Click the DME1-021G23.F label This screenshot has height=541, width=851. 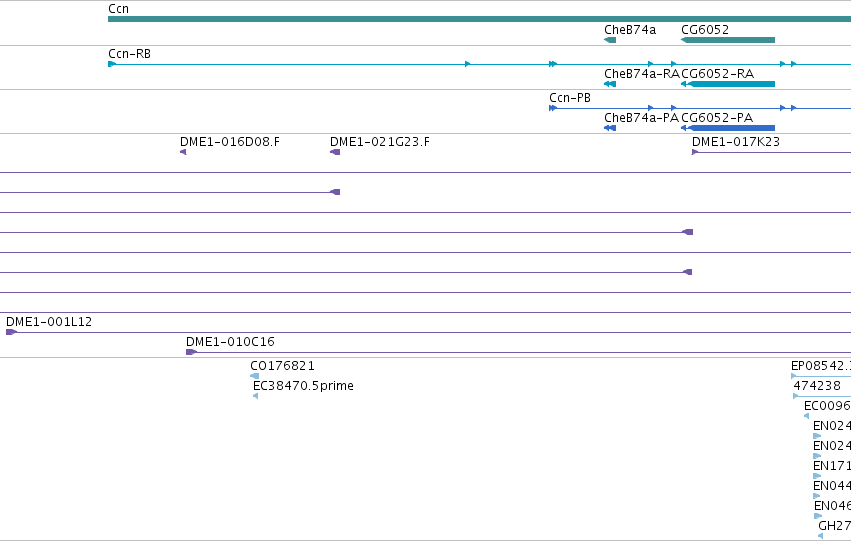[379, 142]
